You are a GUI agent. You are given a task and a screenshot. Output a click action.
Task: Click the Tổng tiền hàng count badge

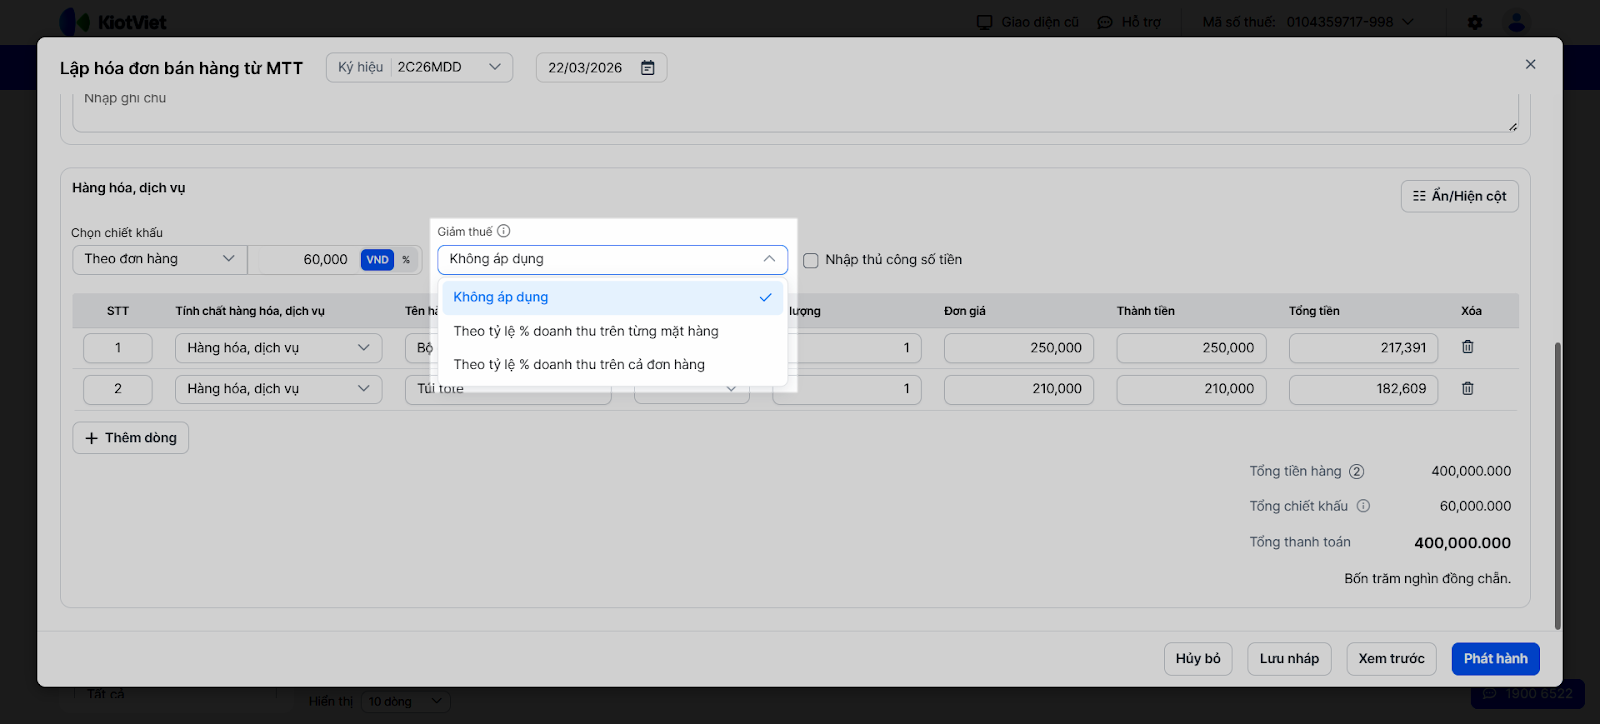click(x=1357, y=472)
